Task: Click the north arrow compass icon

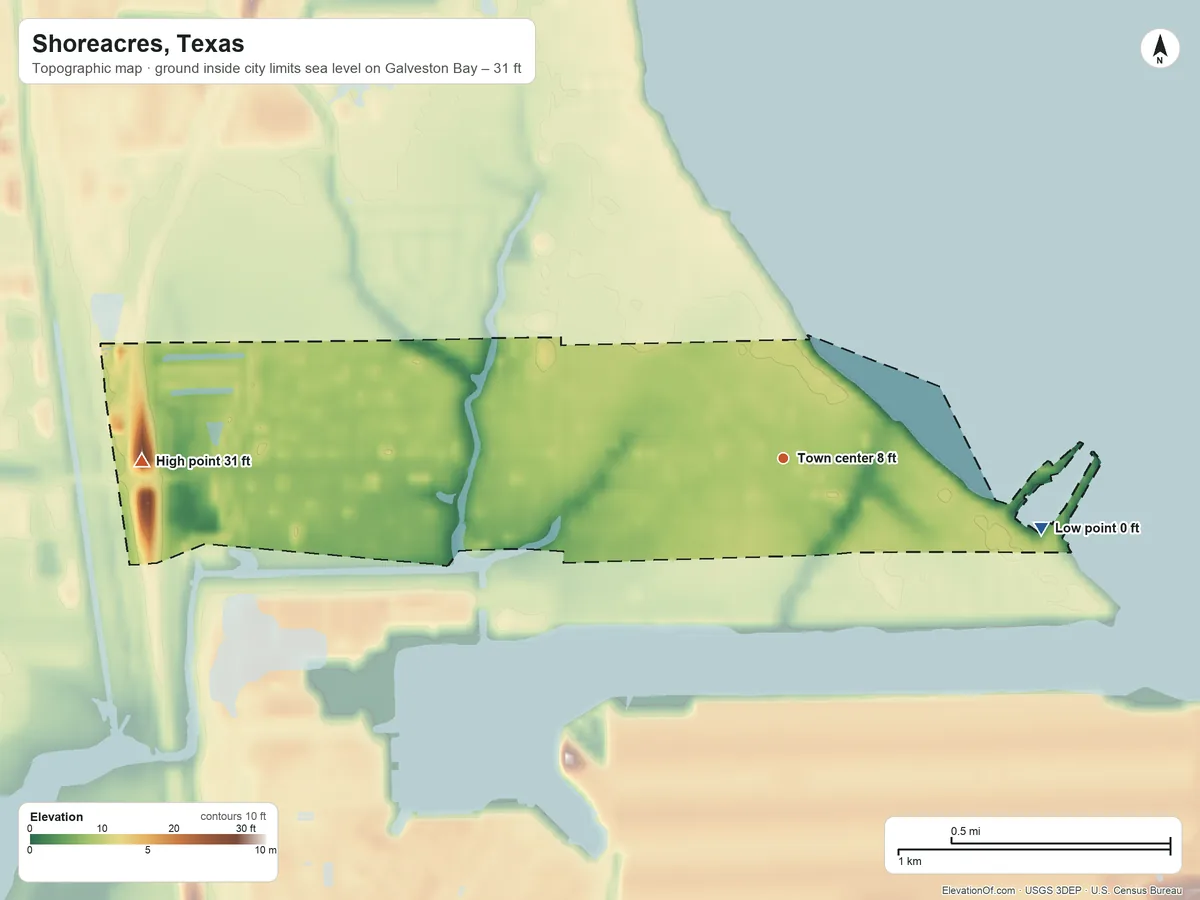Action: (1160, 49)
